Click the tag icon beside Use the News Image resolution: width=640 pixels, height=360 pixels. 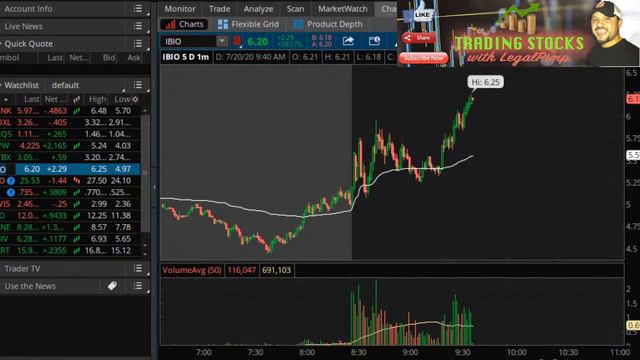coord(112,286)
